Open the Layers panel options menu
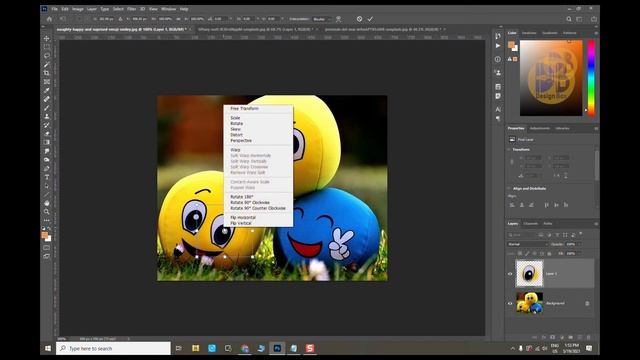640x360 pixels. pyautogui.click(x=596, y=224)
